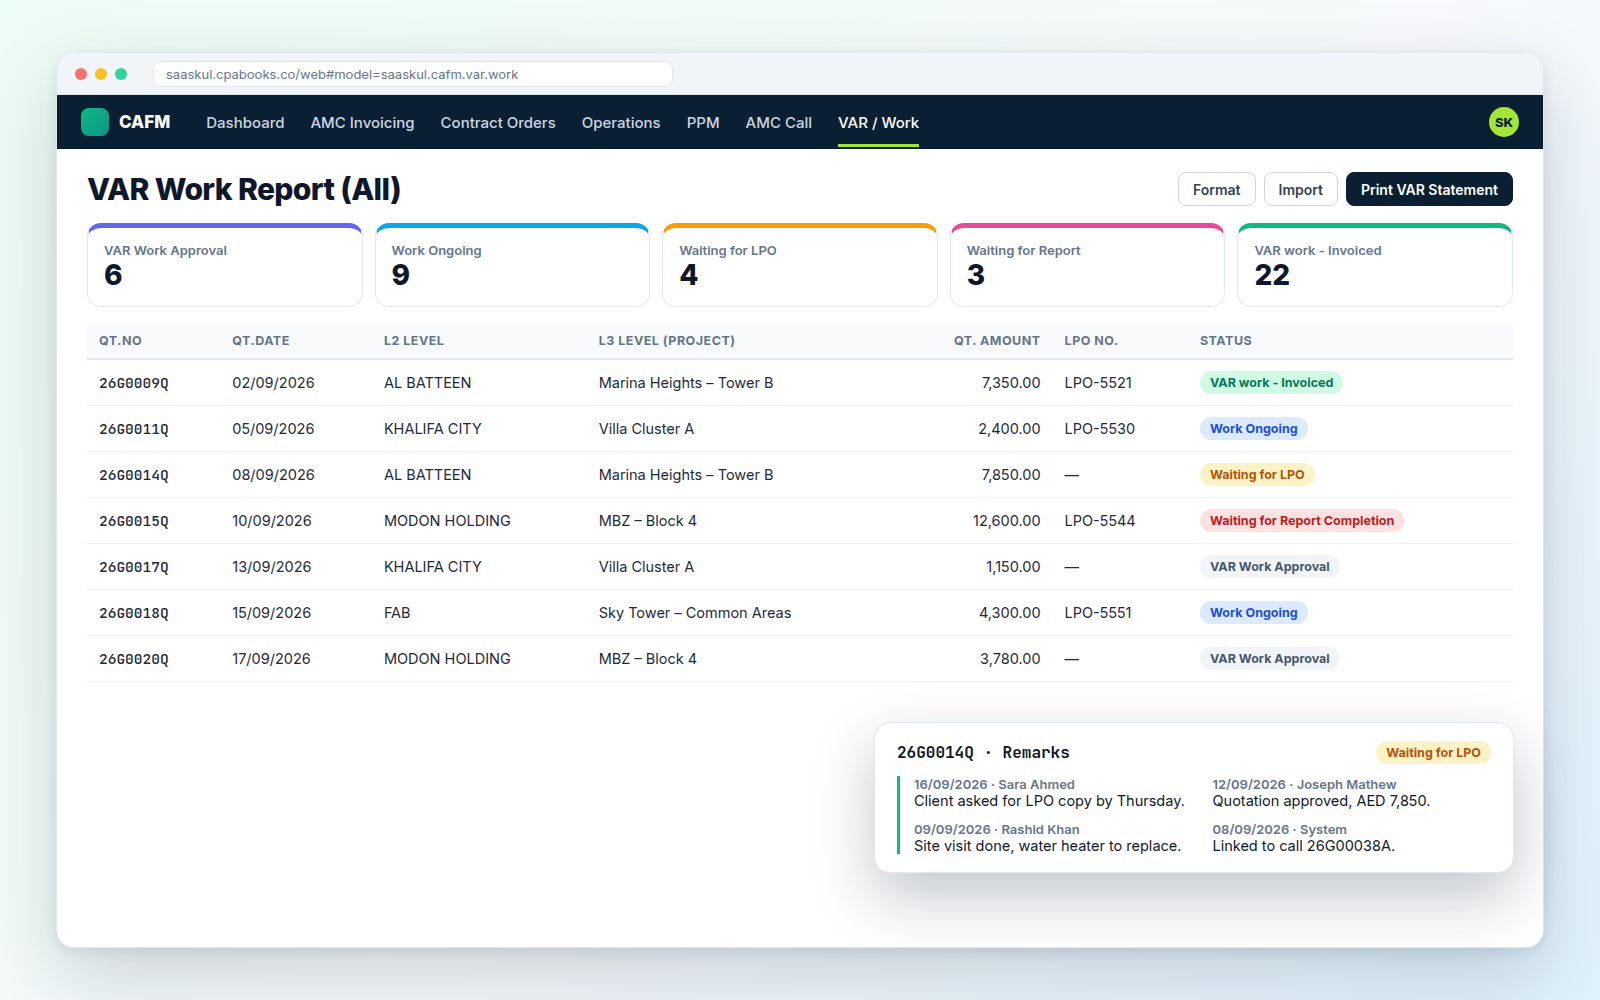This screenshot has width=1600, height=1000.
Task: Print the VAR Statement
Action: pos(1429,189)
